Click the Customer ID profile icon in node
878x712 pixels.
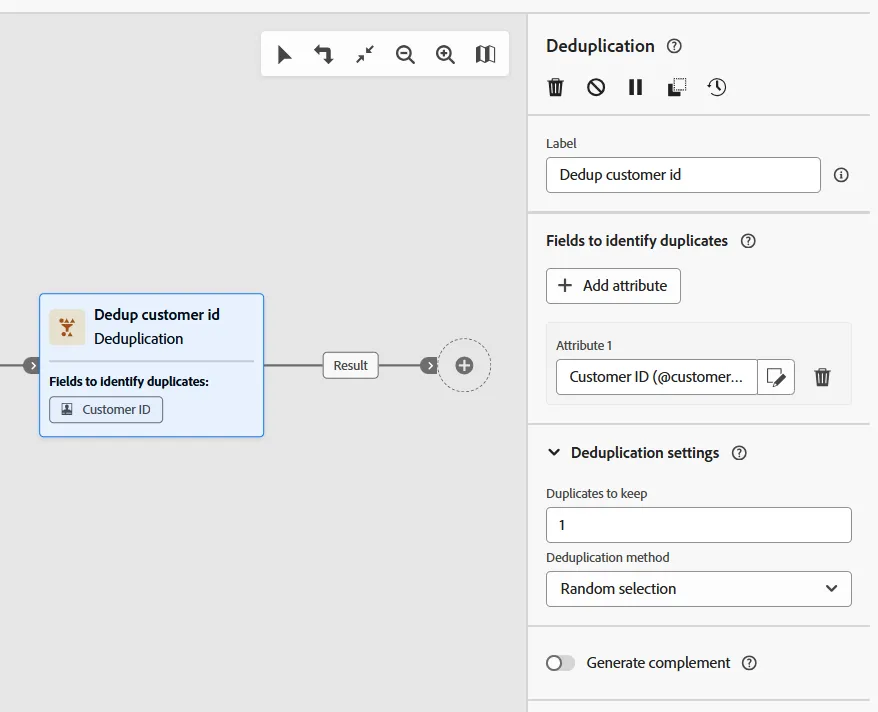67,410
